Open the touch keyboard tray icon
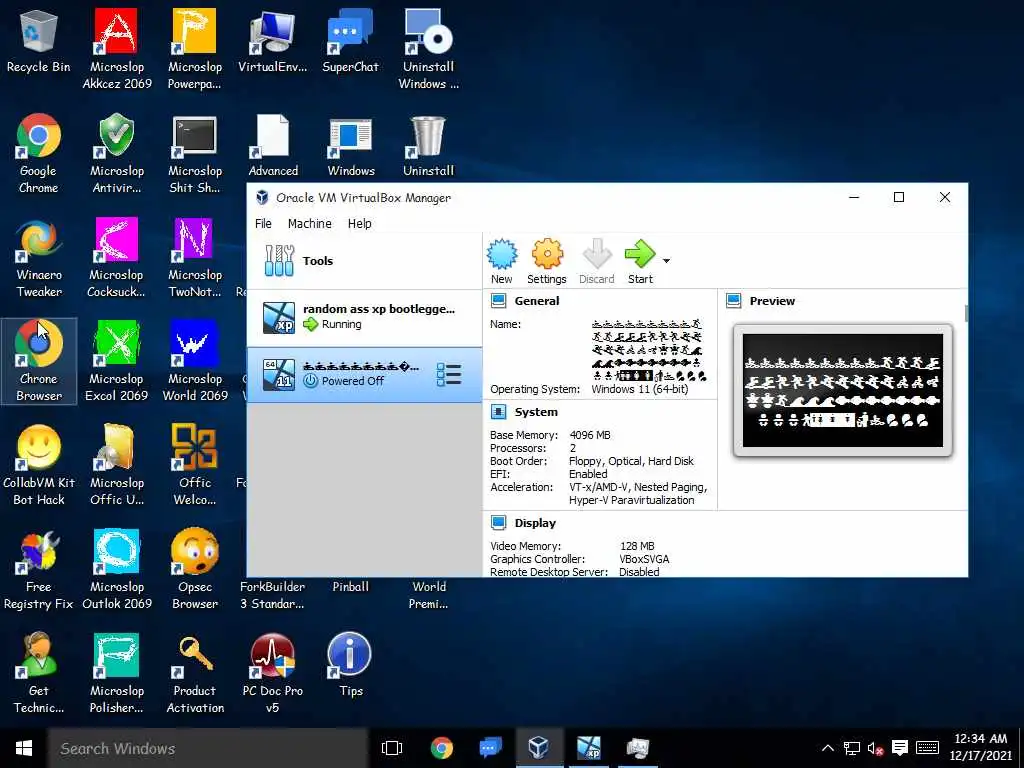The image size is (1024, 768). (927, 748)
